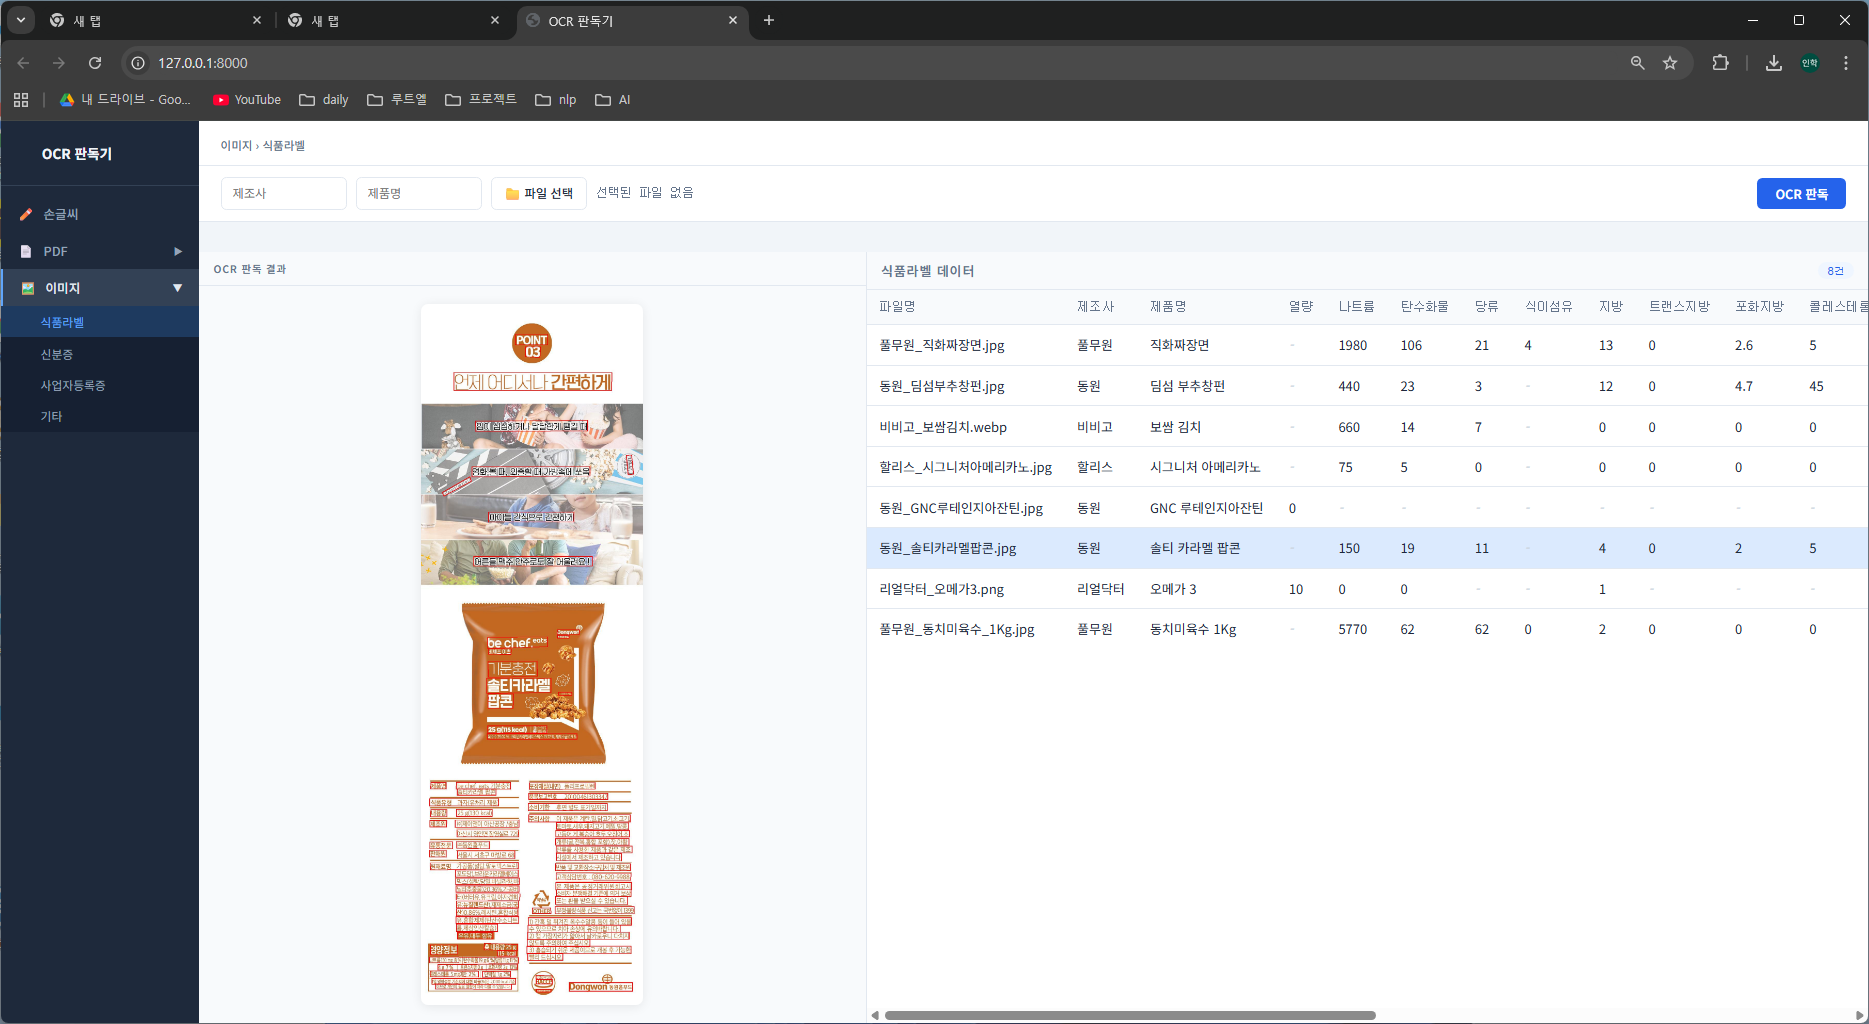Open the 기타 sidebar item
The height and width of the screenshot is (1024, 1869).
pyautogui.click(x=100, y=416)
